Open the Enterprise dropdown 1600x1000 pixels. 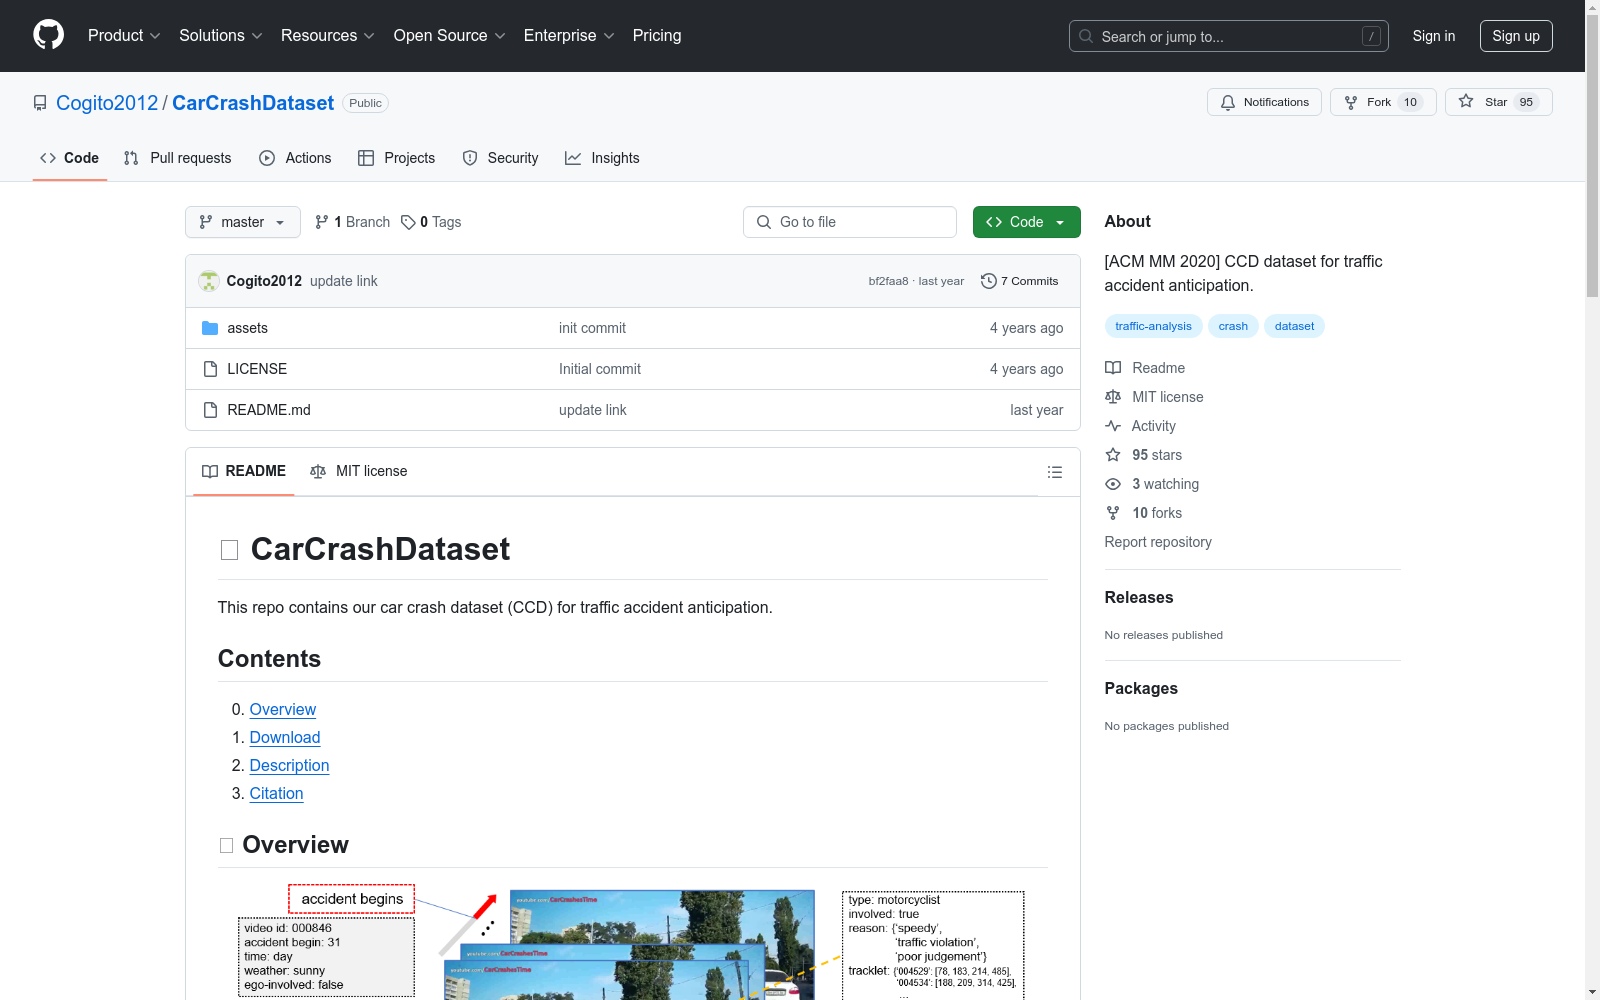568,36
